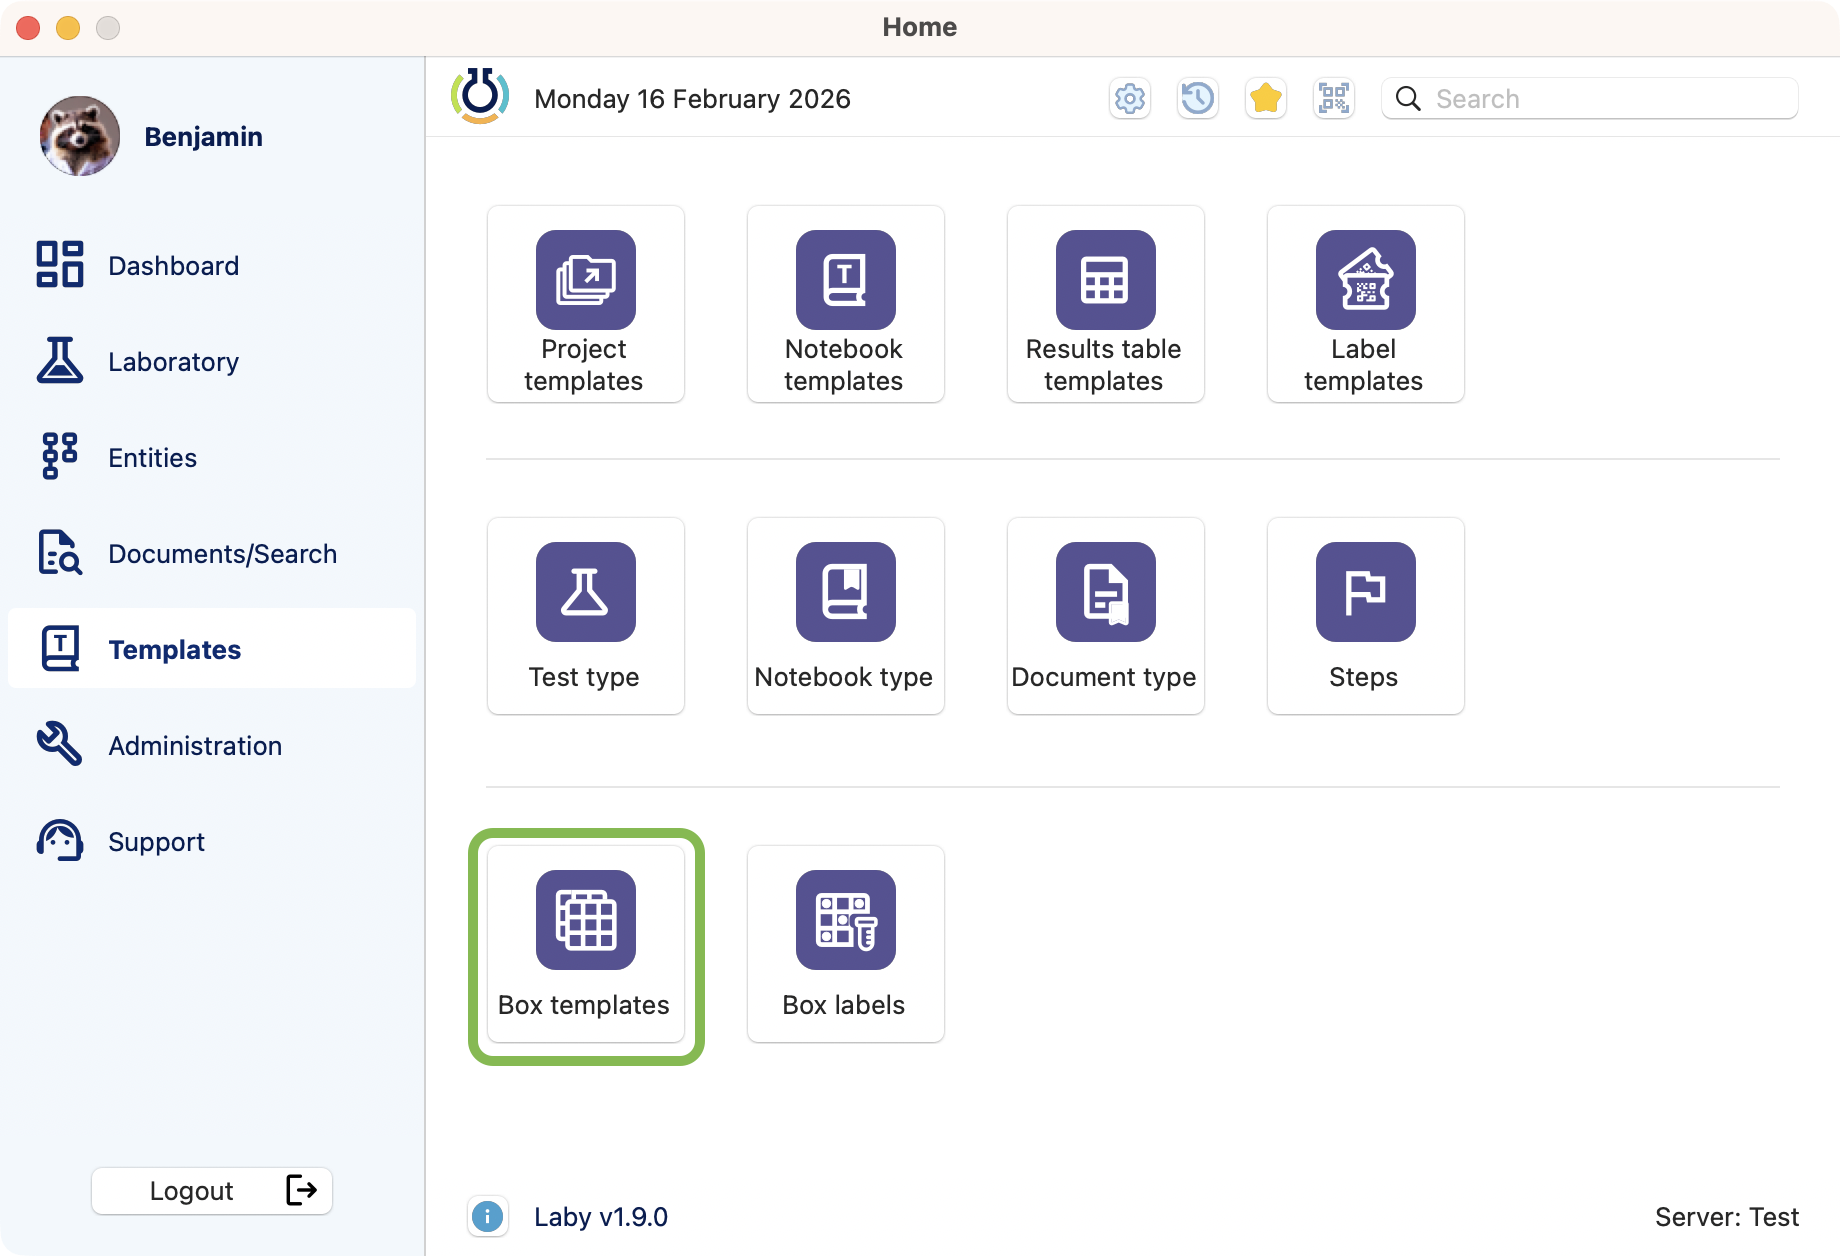Open the history clock icon
1840x1256 pixels.
[1198, 98]
